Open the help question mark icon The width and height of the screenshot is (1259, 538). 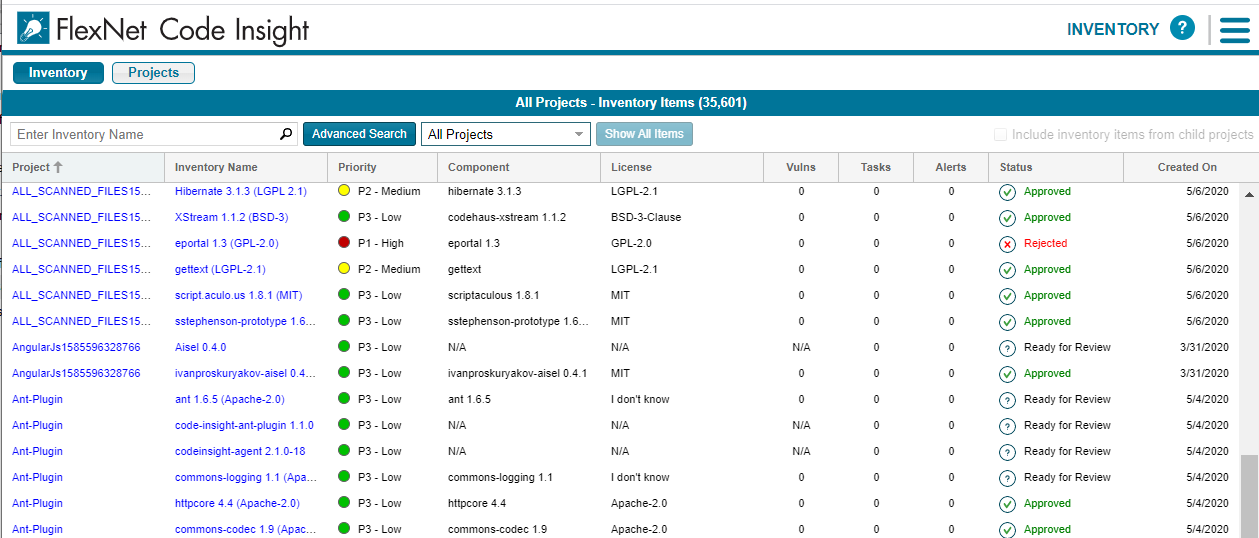tap(1183, 28)
